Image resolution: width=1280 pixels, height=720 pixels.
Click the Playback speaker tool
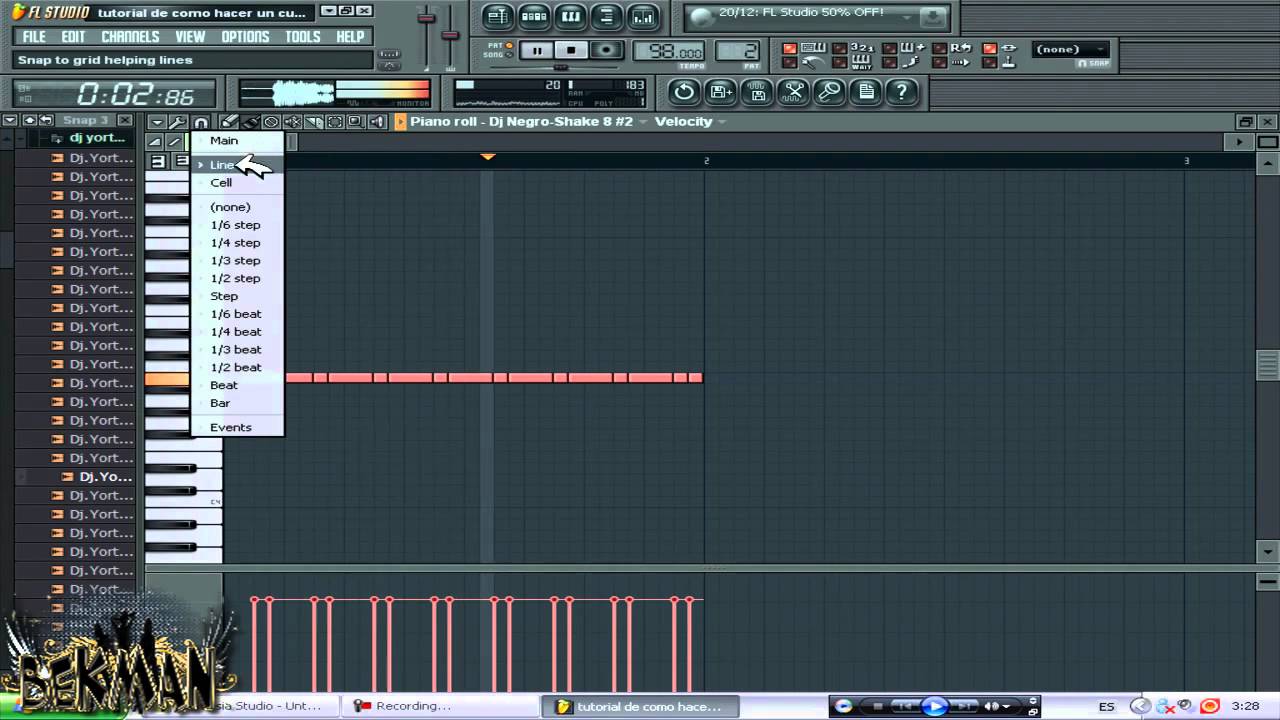377,122
